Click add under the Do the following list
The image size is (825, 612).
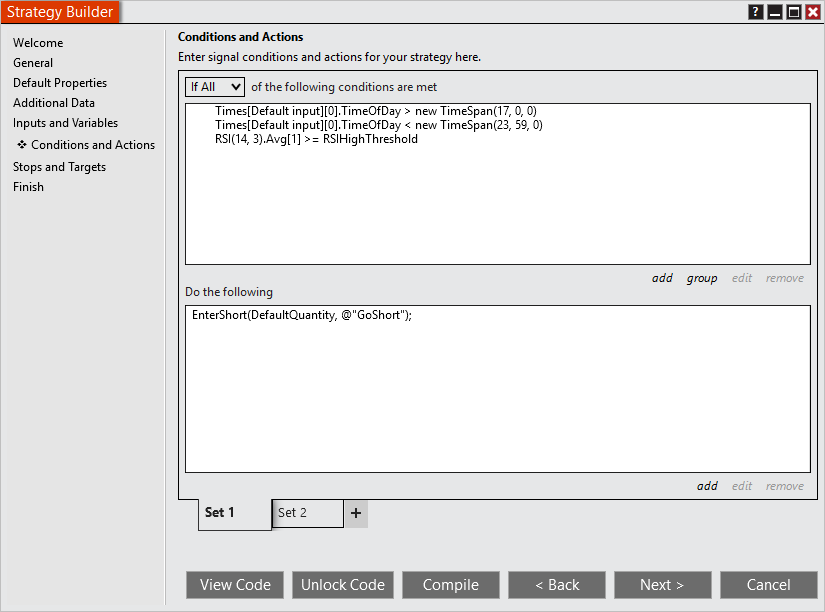click(707, 486)
